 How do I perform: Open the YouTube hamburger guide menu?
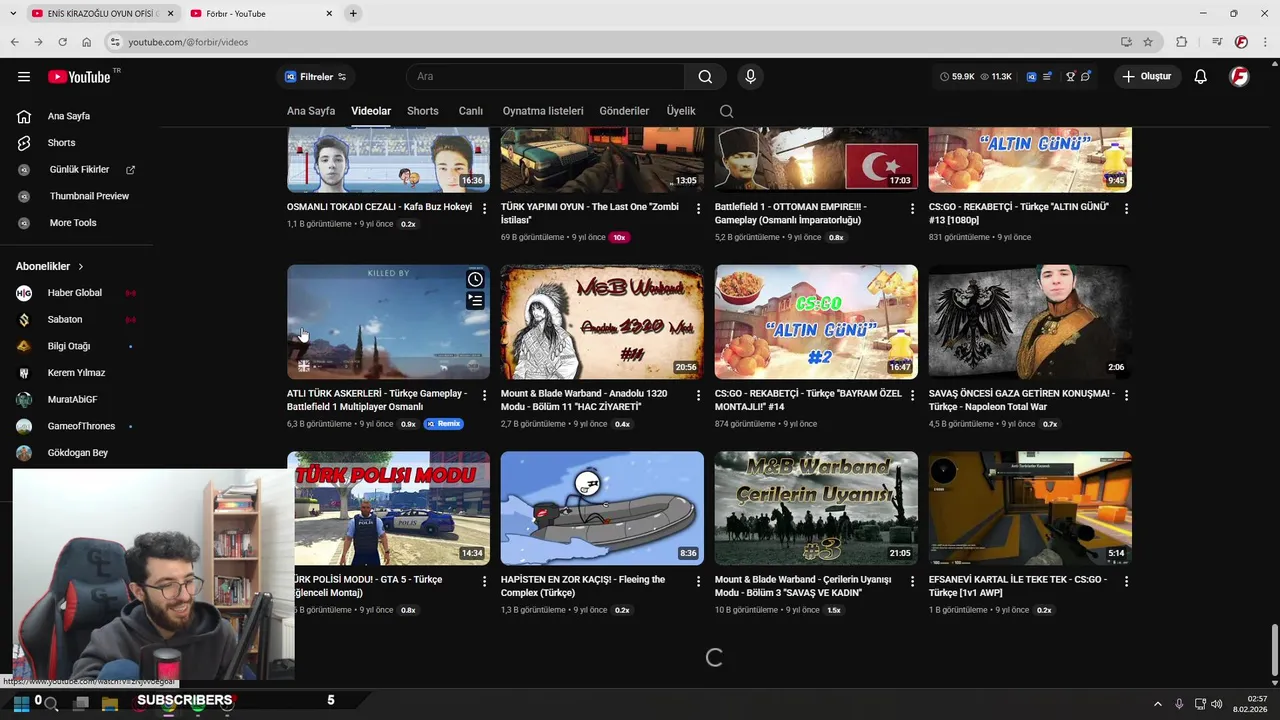(x=24, y=77)
